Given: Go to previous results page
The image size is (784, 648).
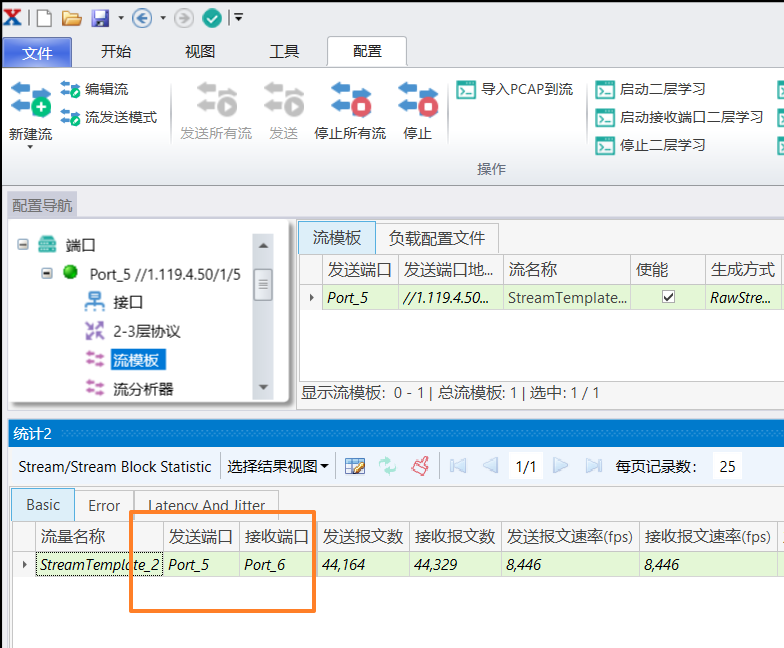Looking at the screenshot, I should tap(490, 466).
